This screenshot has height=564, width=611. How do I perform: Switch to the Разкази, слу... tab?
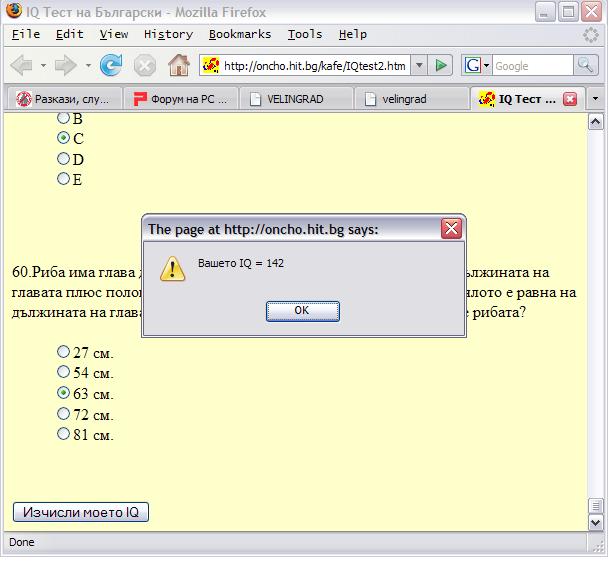pos(63,99)
